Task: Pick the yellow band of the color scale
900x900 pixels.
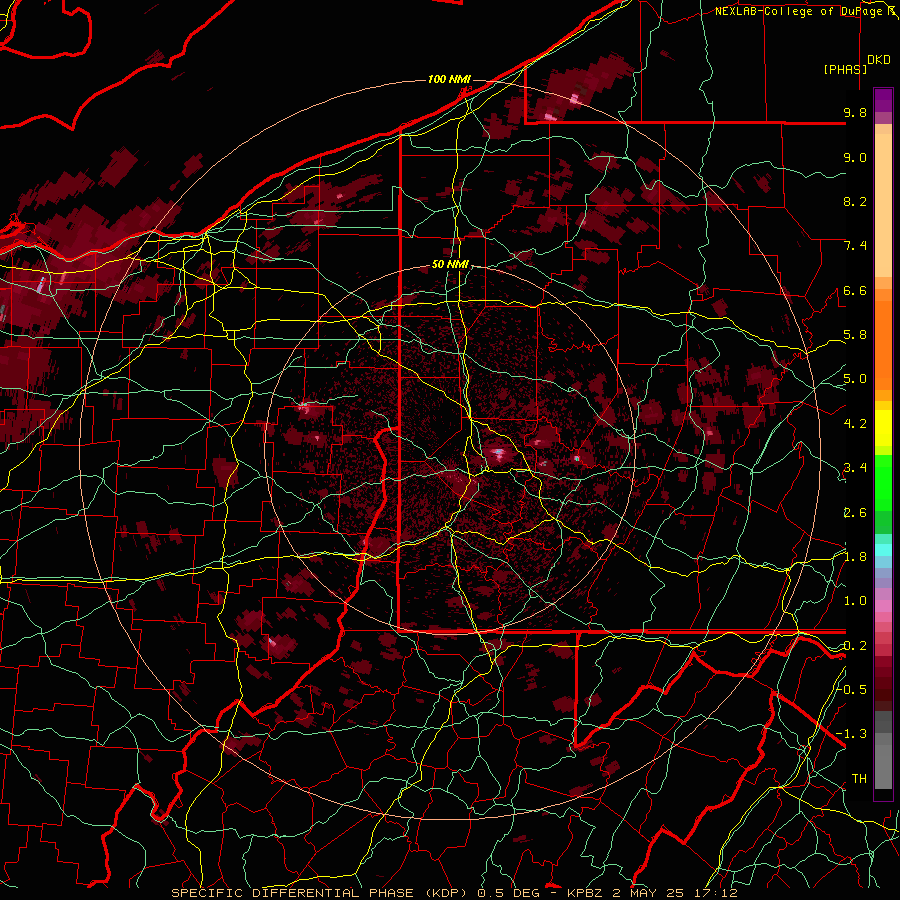Action: pyautogui.click(x=883, y=427)
